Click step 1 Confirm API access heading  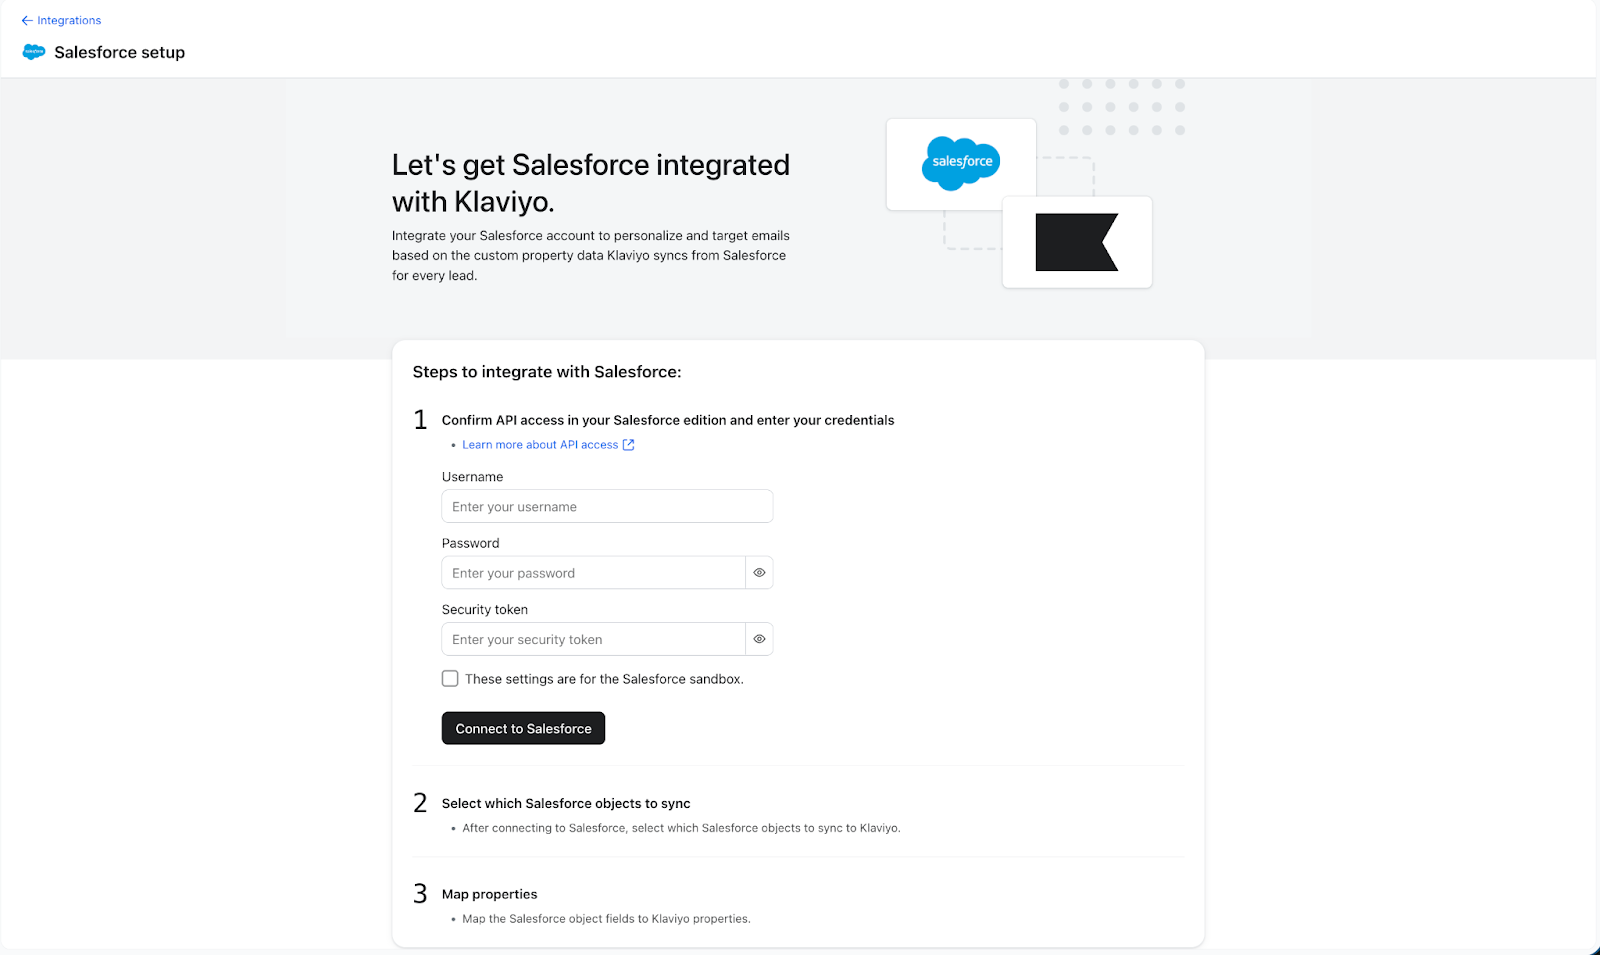(x=668, y=420)
